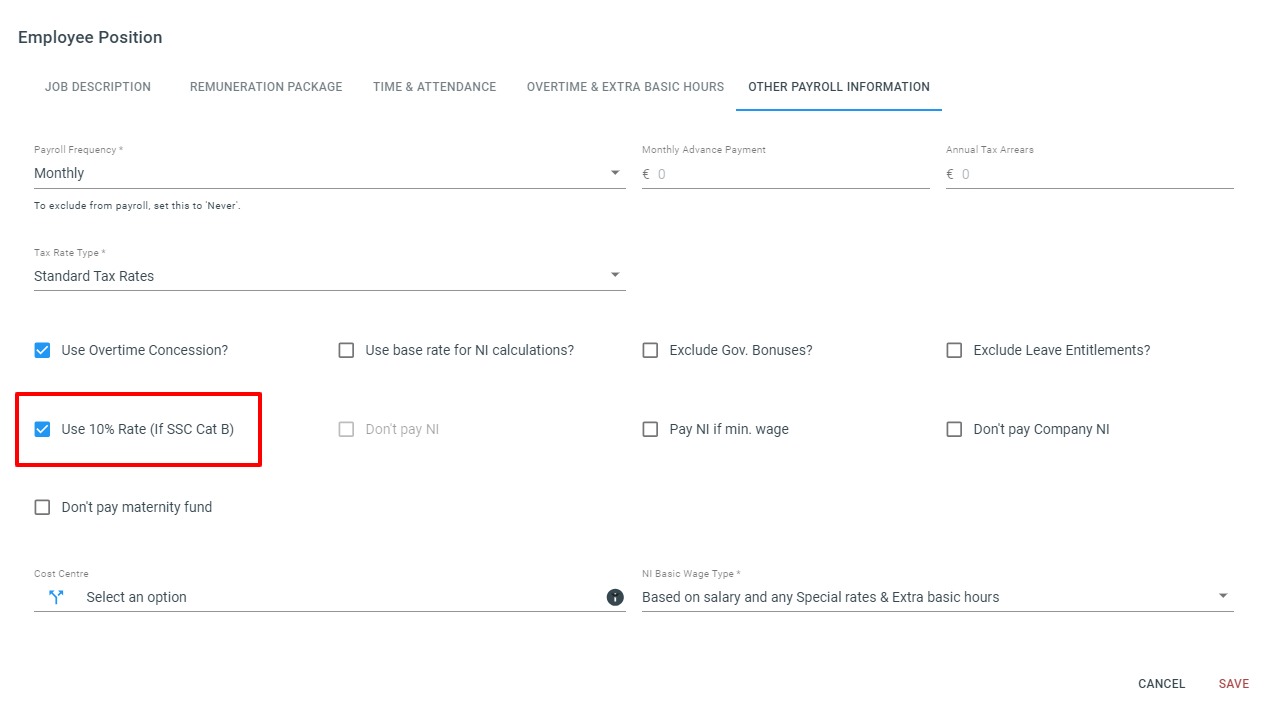Select Overtime & Extra Basic Hours tab
The width and height of the screenshot is (1267, 706).
click(625, 87)
